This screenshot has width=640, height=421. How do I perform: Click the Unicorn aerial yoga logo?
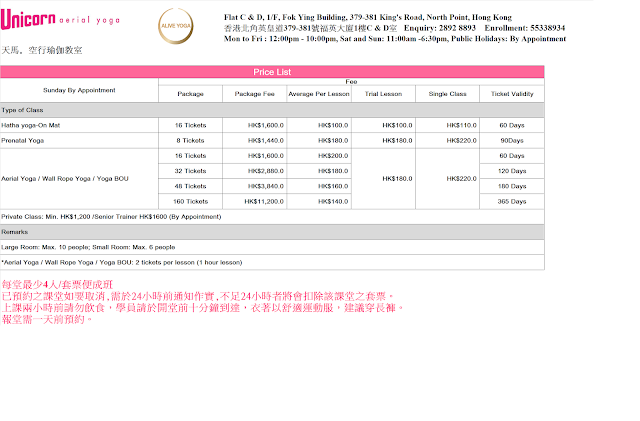(x=60, y=19)
